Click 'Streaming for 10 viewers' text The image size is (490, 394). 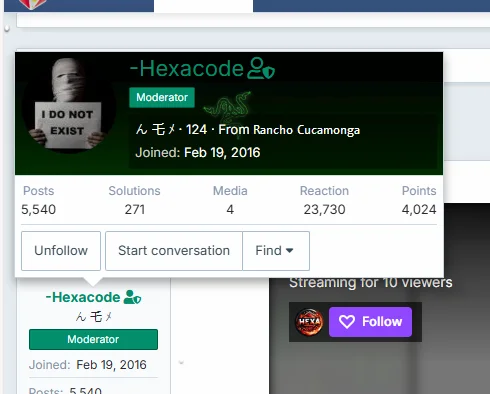(x=371, y=282)
